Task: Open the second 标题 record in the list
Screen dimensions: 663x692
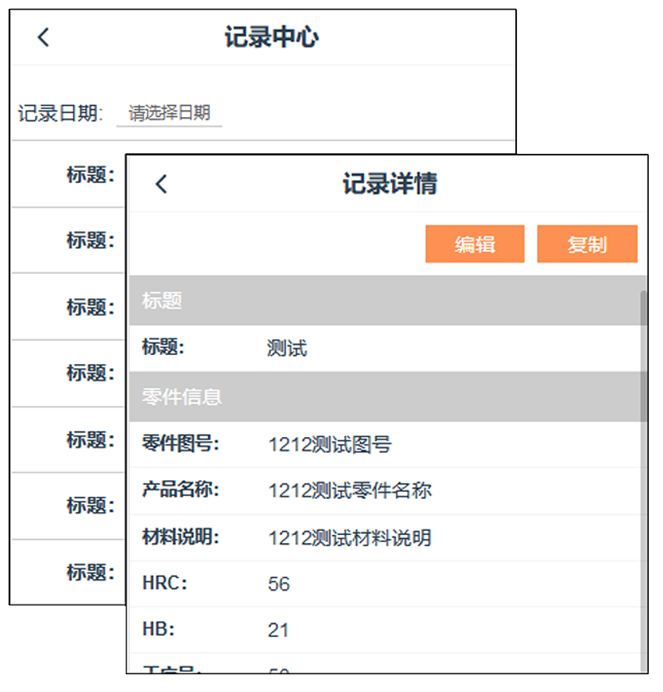Action: point(90,240)
